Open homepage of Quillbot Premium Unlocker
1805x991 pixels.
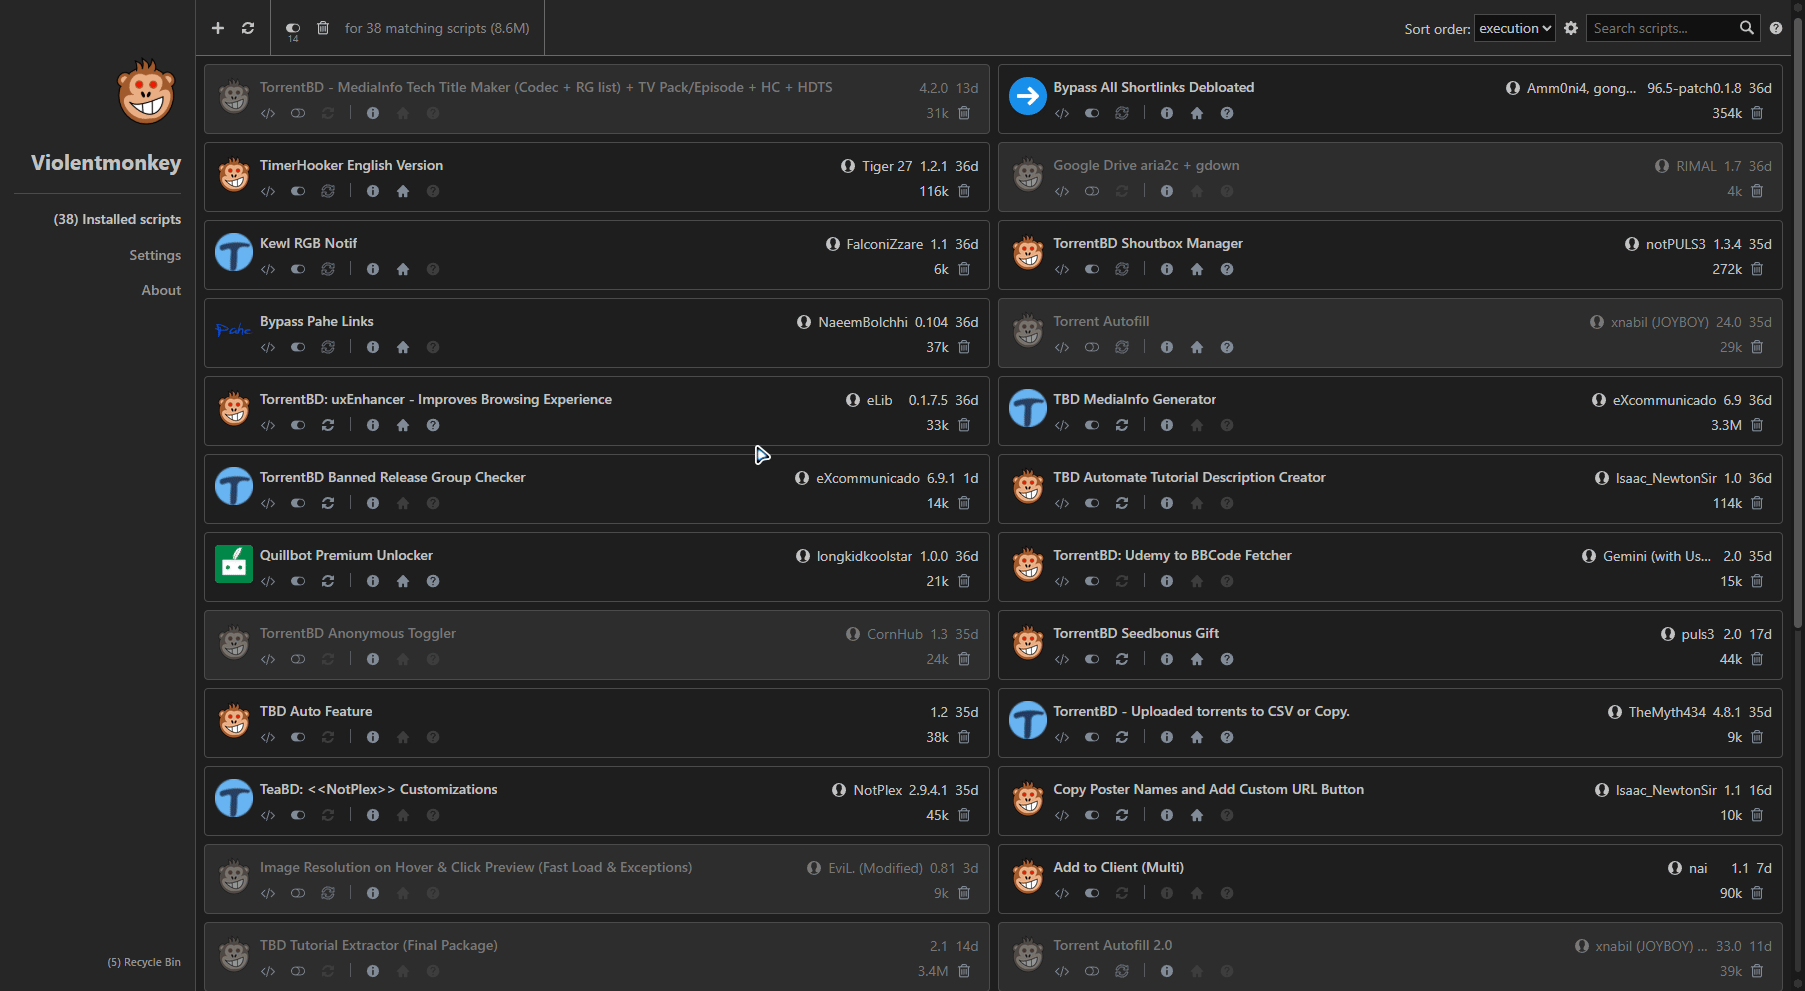pyautogui.click(x=403, y=581)
